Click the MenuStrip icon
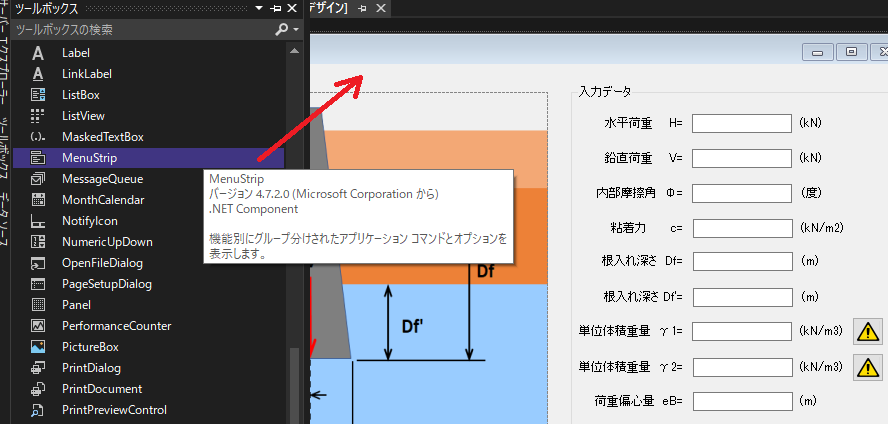 [x=38, y=158]
